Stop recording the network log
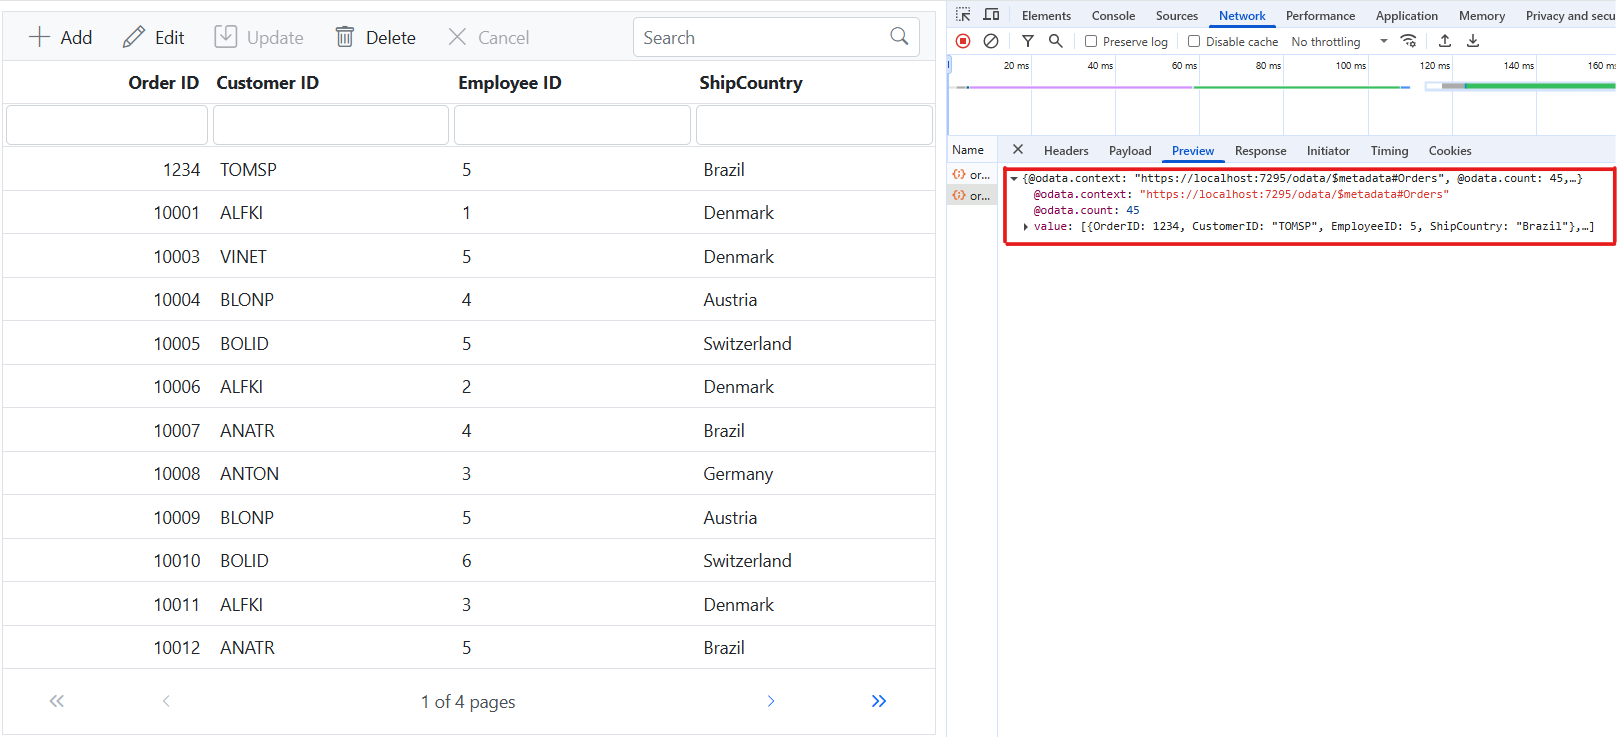This screenshot has height=737, width=1617. pos(963,41)
